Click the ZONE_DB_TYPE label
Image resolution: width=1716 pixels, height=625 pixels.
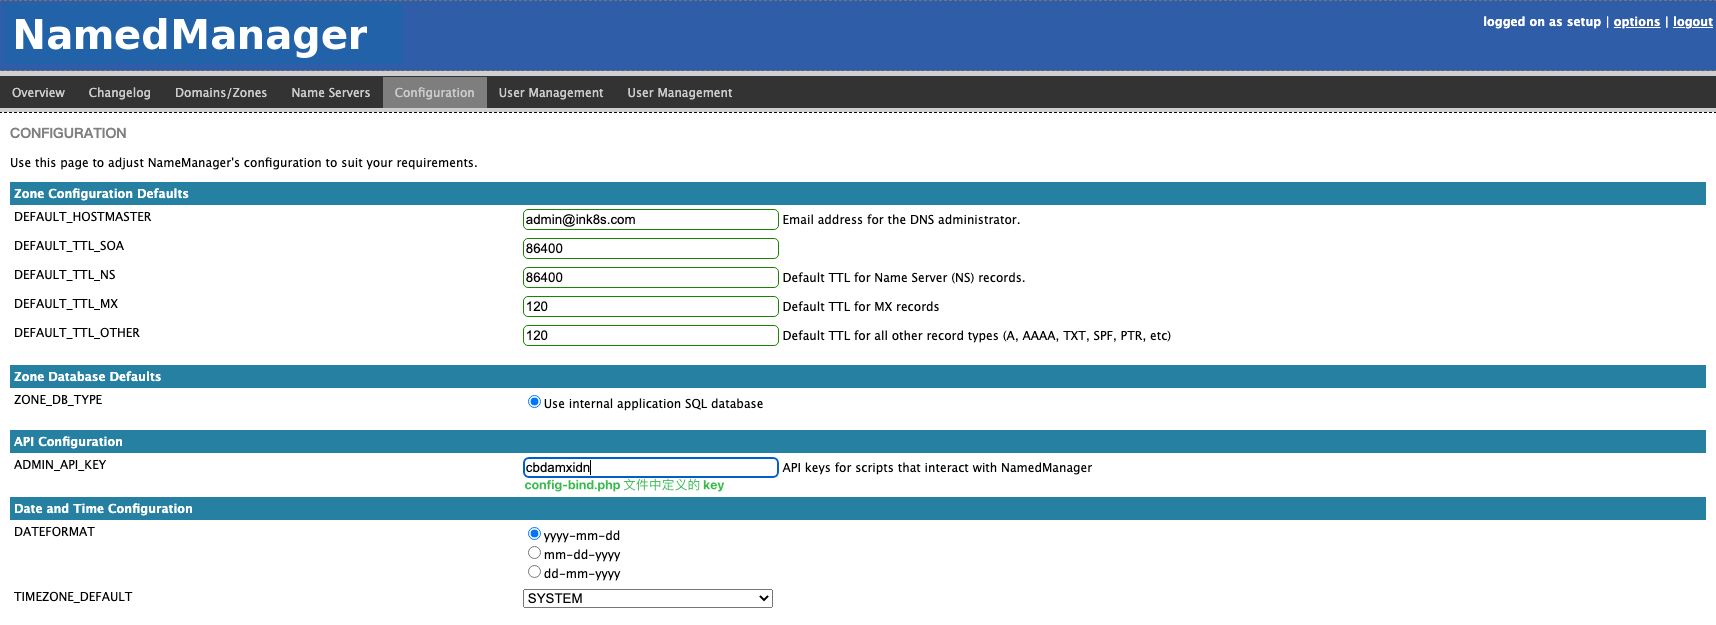[58, 400]
